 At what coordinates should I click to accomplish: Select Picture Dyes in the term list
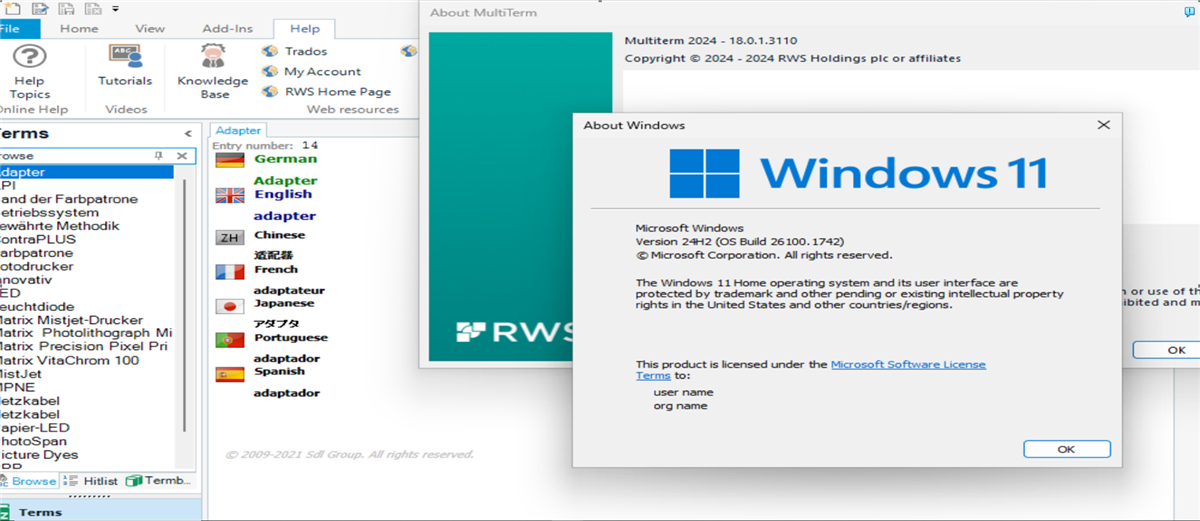click(x=38, y=454)
